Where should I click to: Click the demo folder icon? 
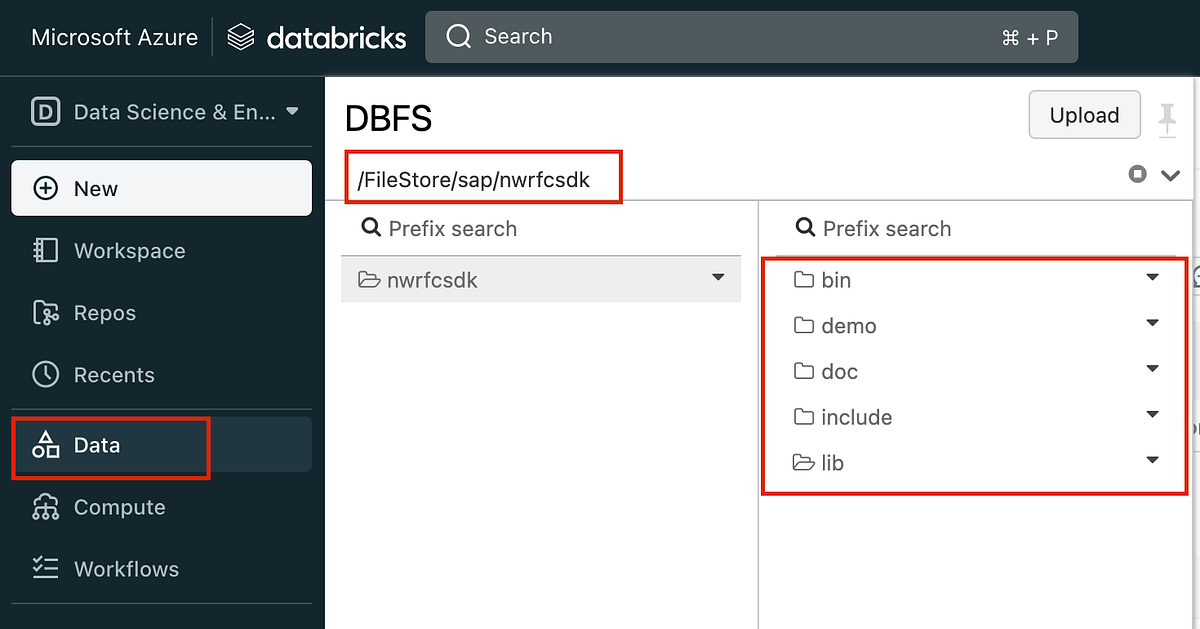805,326
